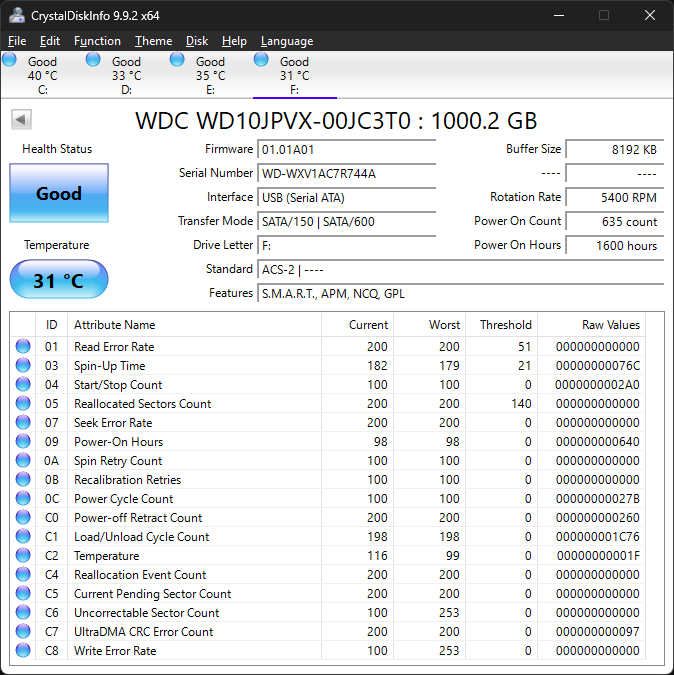The height and width of the screenshot is (675, 674).
Task: Click the status icon for Reallocated Sectors Count
Action: 23,403
